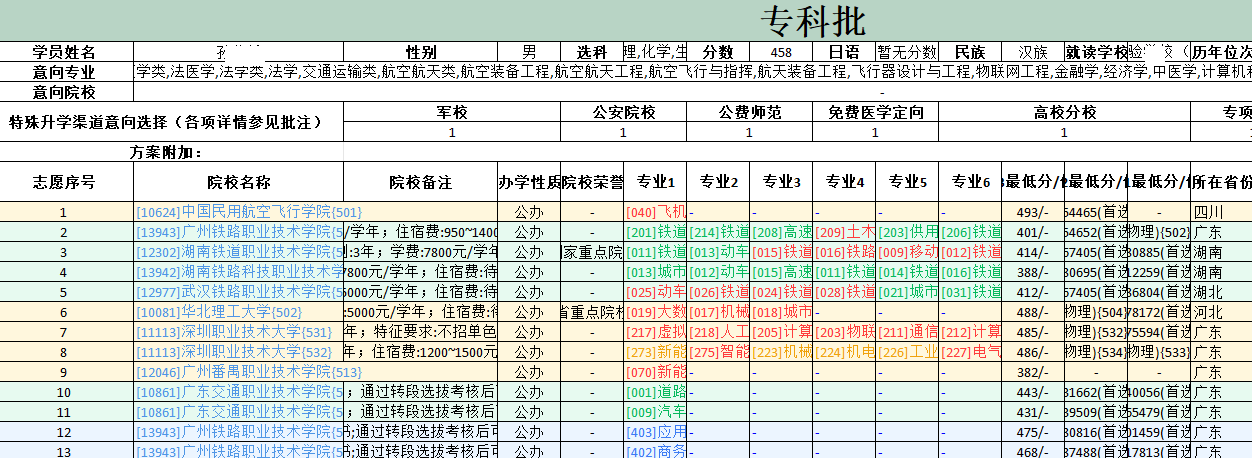Select the 专业5 column header

pos(907,182)
